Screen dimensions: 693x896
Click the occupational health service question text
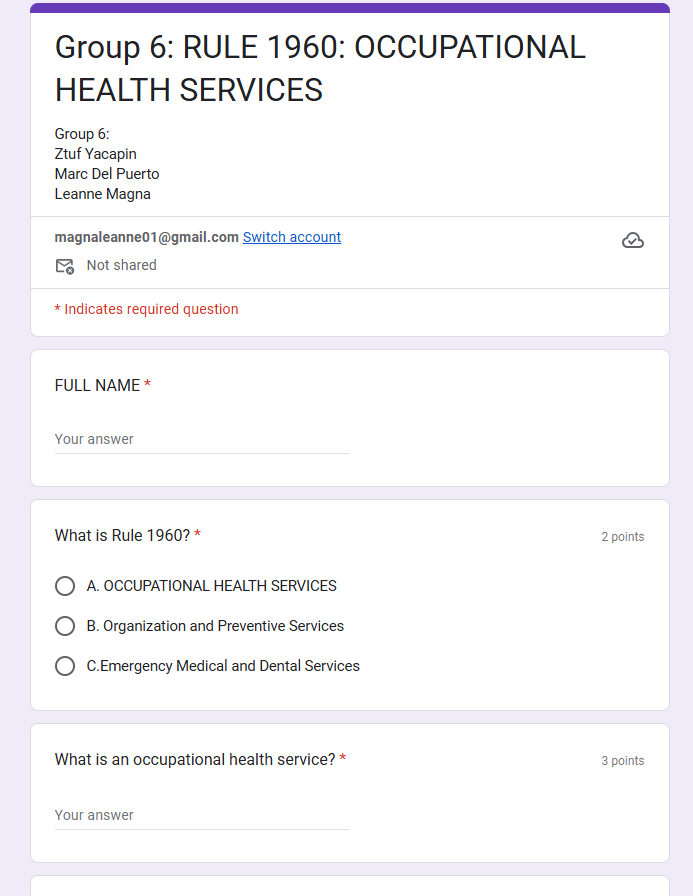coord(195,760)
